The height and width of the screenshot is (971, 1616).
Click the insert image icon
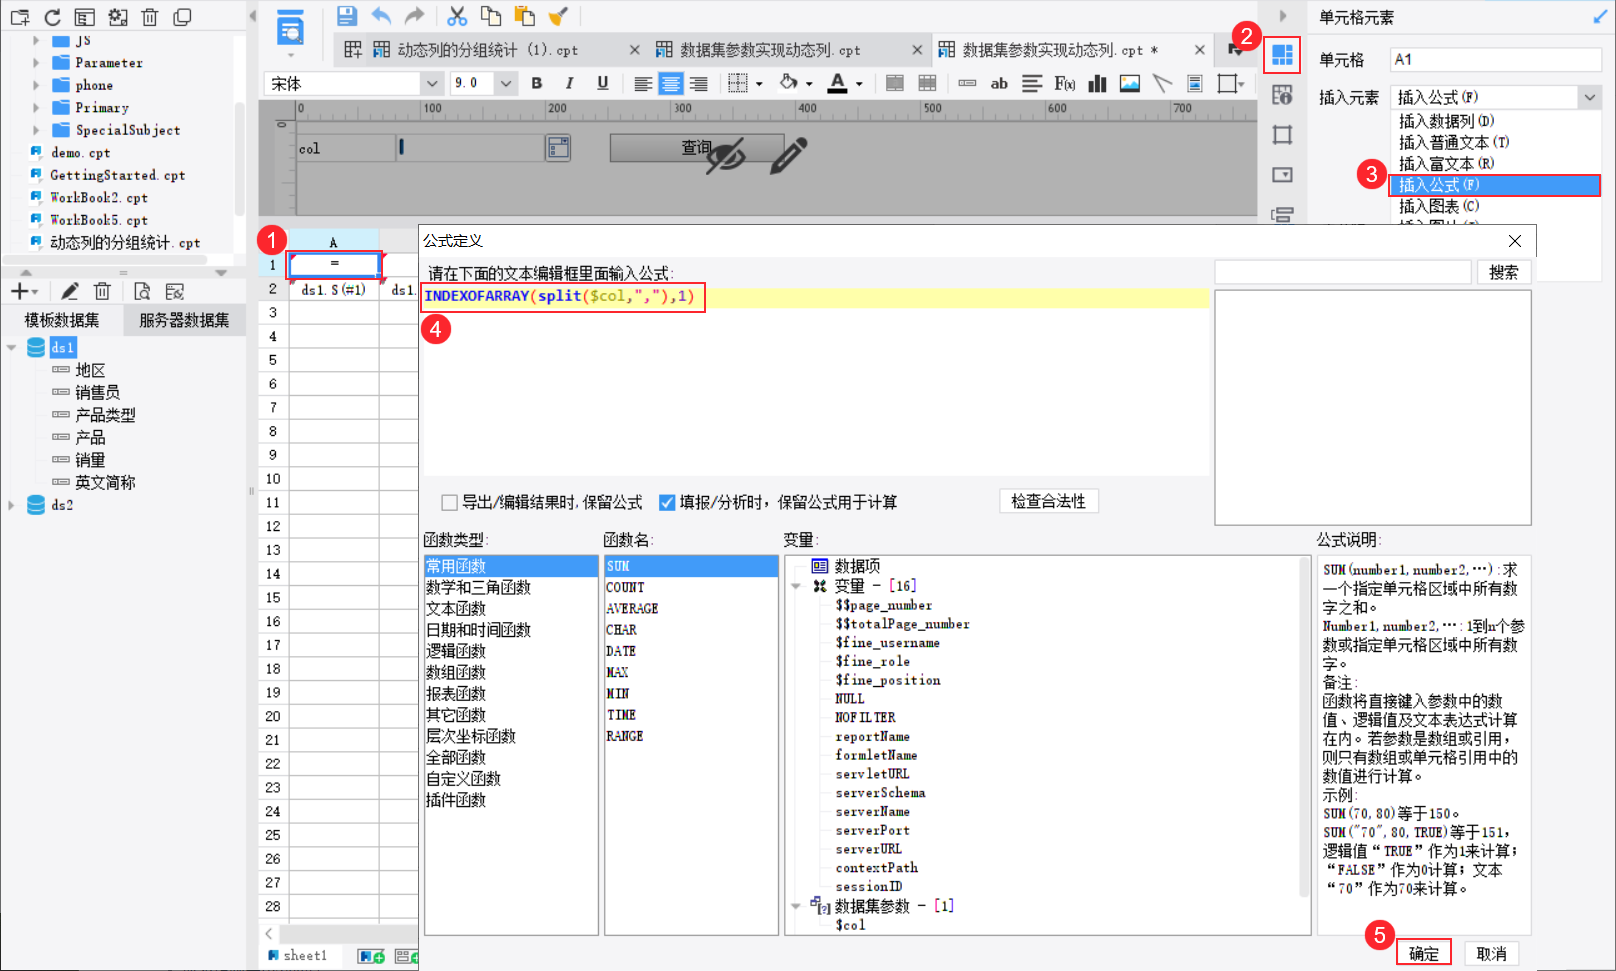(1130, 84)
